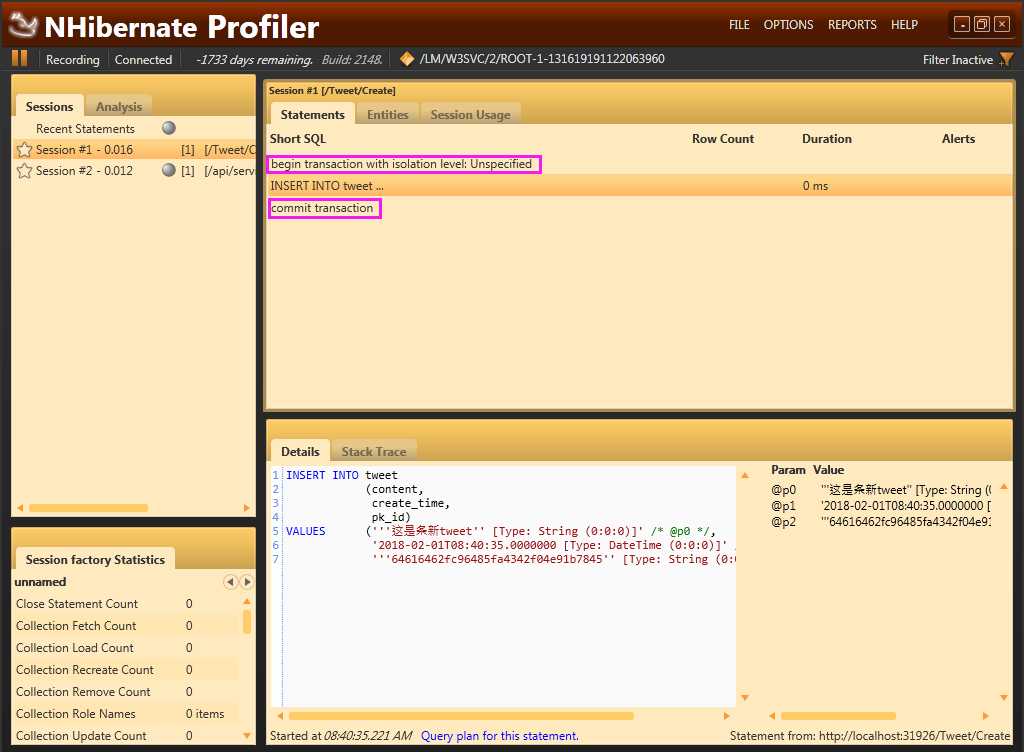
Task: Click the parameters pane horizontal scrollbar
Action: (x=838, y=716)
